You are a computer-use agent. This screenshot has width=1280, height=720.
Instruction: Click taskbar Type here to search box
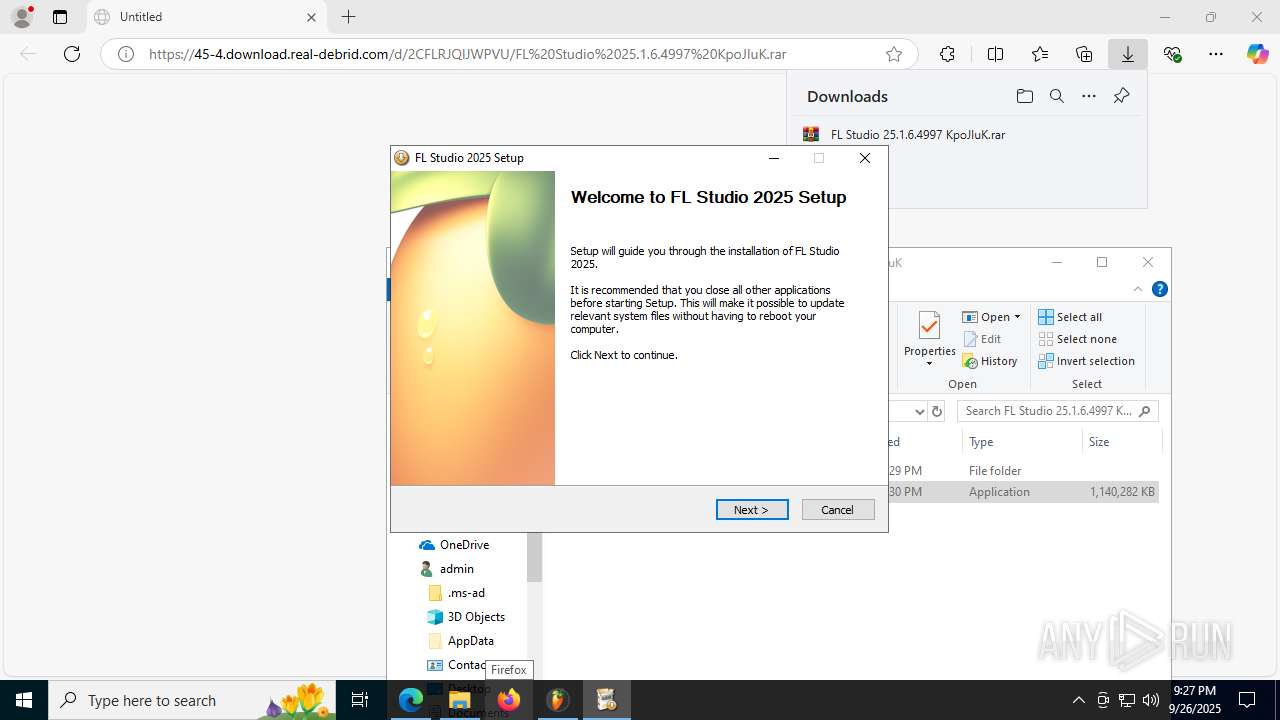194,700
